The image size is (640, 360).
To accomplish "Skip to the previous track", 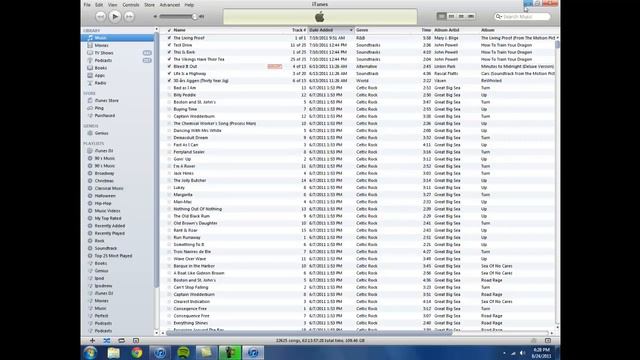I will point(100,17).
